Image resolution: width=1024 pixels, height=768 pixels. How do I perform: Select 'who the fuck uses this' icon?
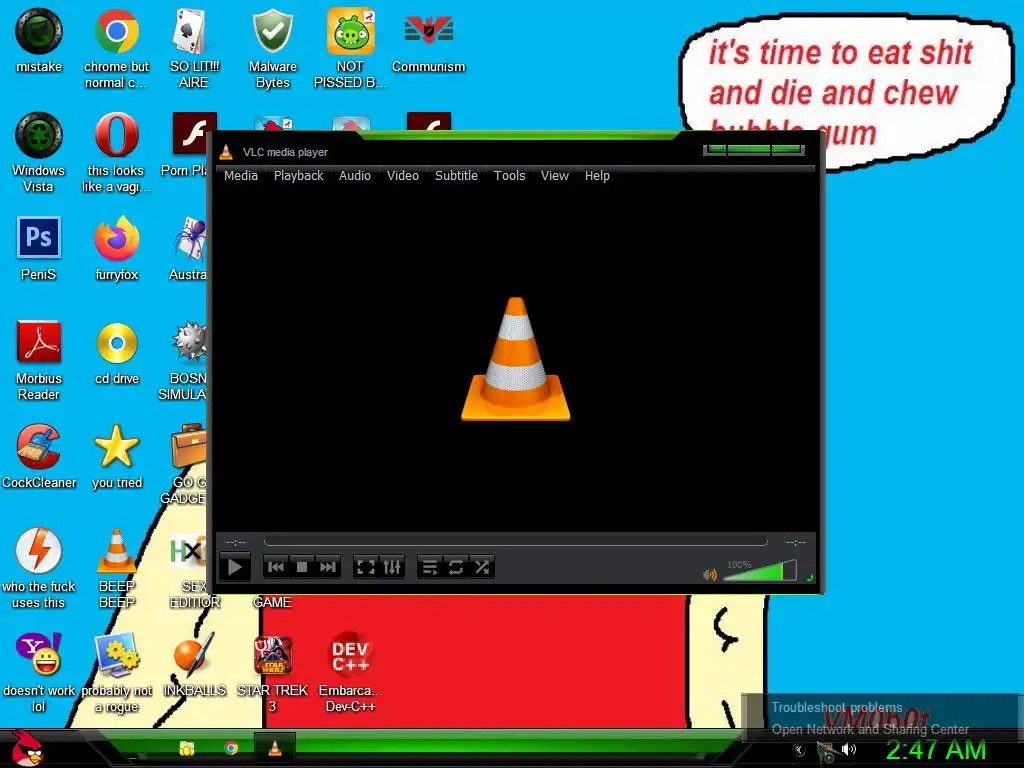39,569
